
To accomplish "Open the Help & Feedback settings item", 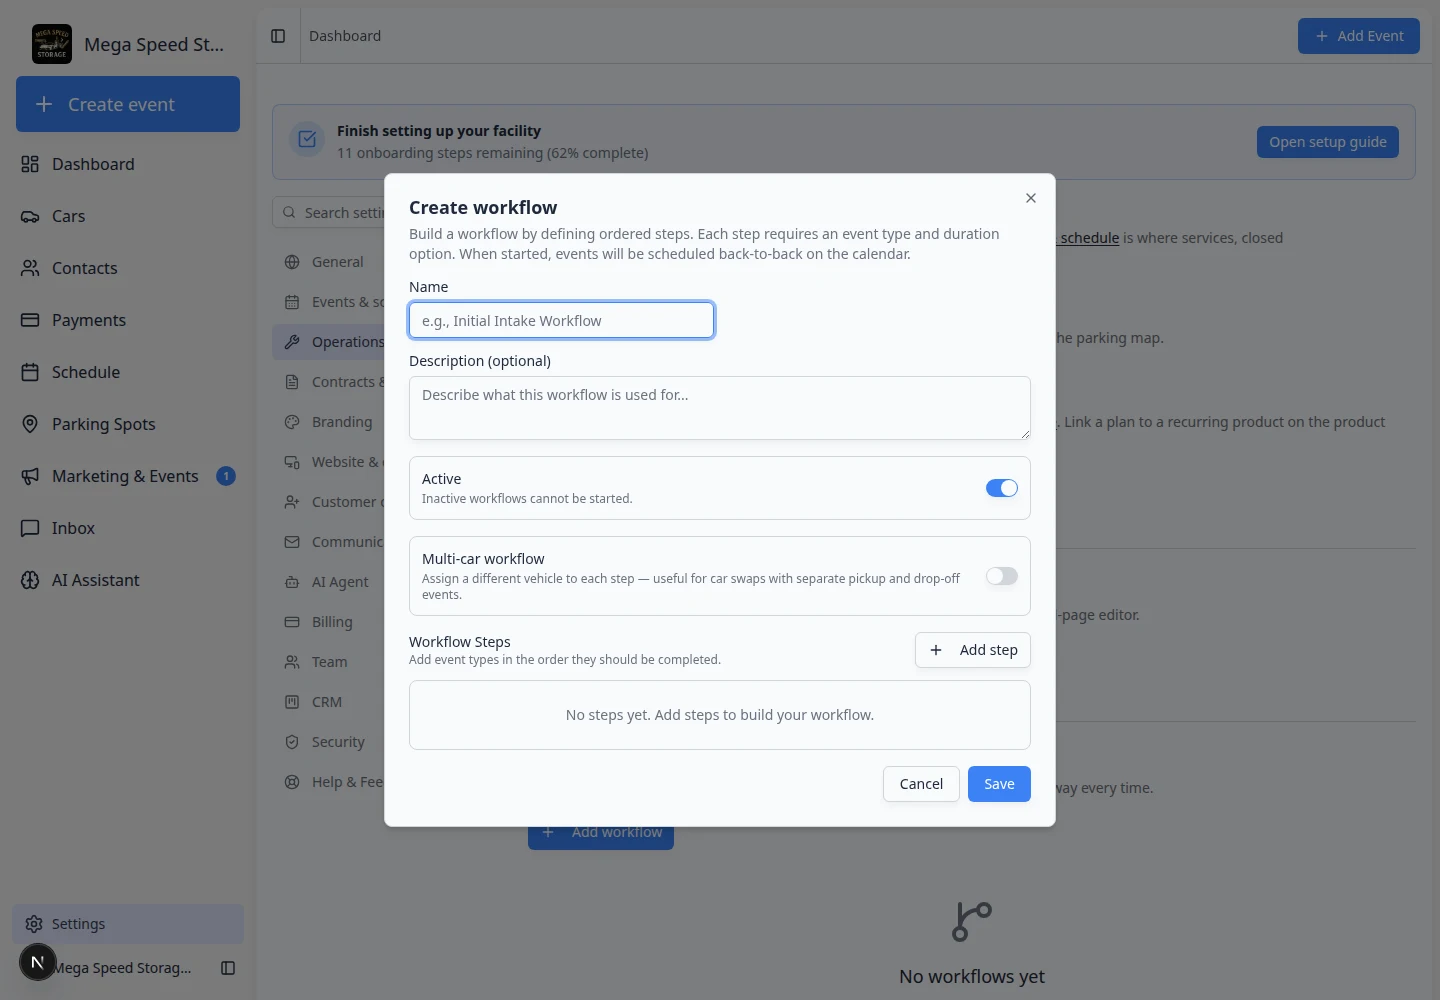I will (x=328, y=782).
